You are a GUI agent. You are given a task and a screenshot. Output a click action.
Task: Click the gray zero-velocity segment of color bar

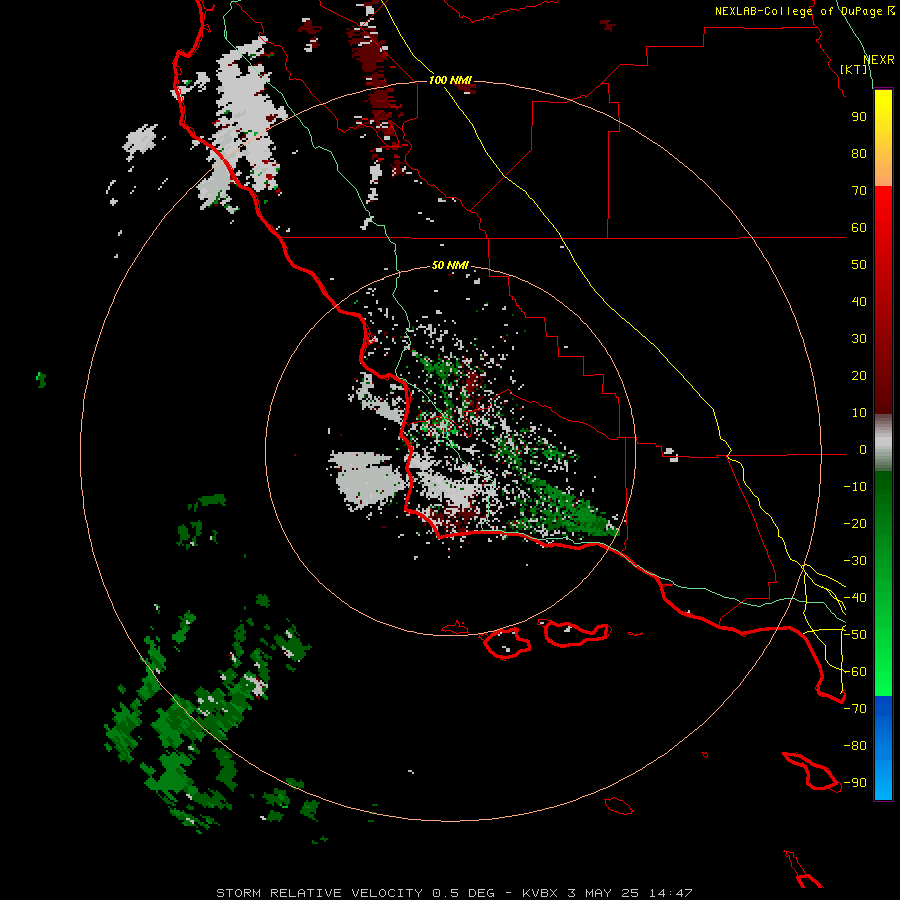coord(883,443)
